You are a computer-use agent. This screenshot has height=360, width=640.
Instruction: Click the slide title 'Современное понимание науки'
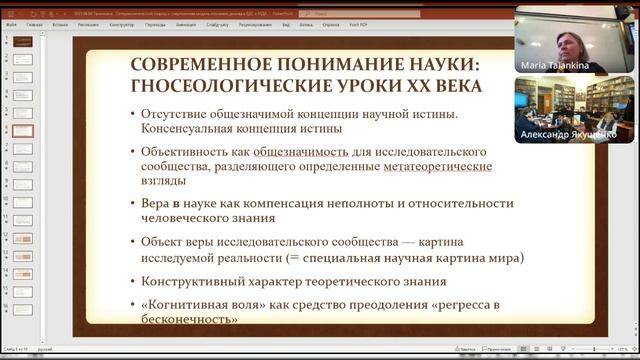tap(306, 75)
